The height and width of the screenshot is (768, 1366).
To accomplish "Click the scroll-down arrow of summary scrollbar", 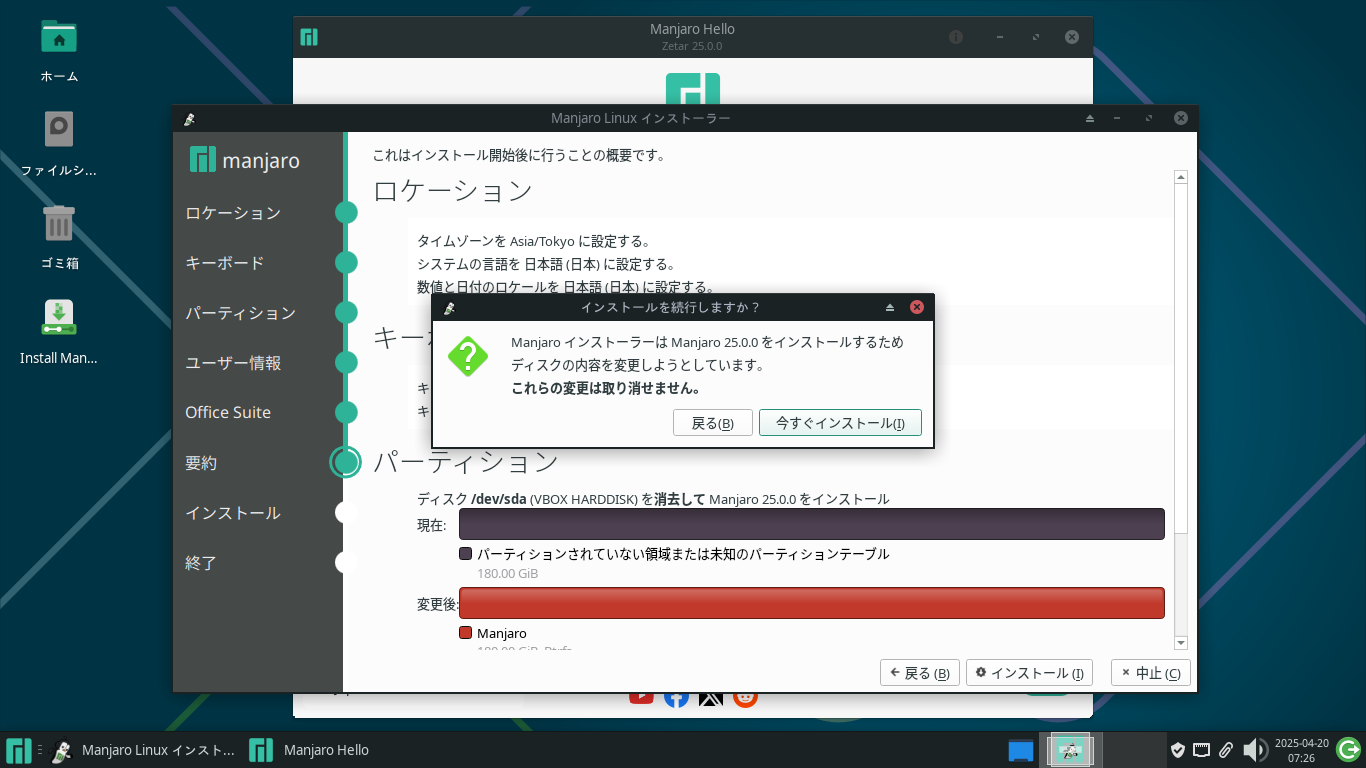I will (x=1181, y=643).
